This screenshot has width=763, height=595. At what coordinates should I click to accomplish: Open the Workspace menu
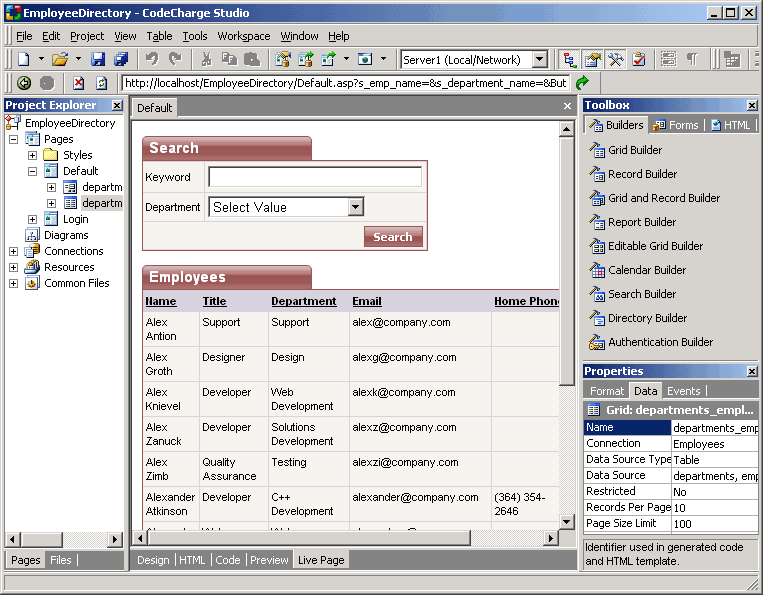(243, 36)
